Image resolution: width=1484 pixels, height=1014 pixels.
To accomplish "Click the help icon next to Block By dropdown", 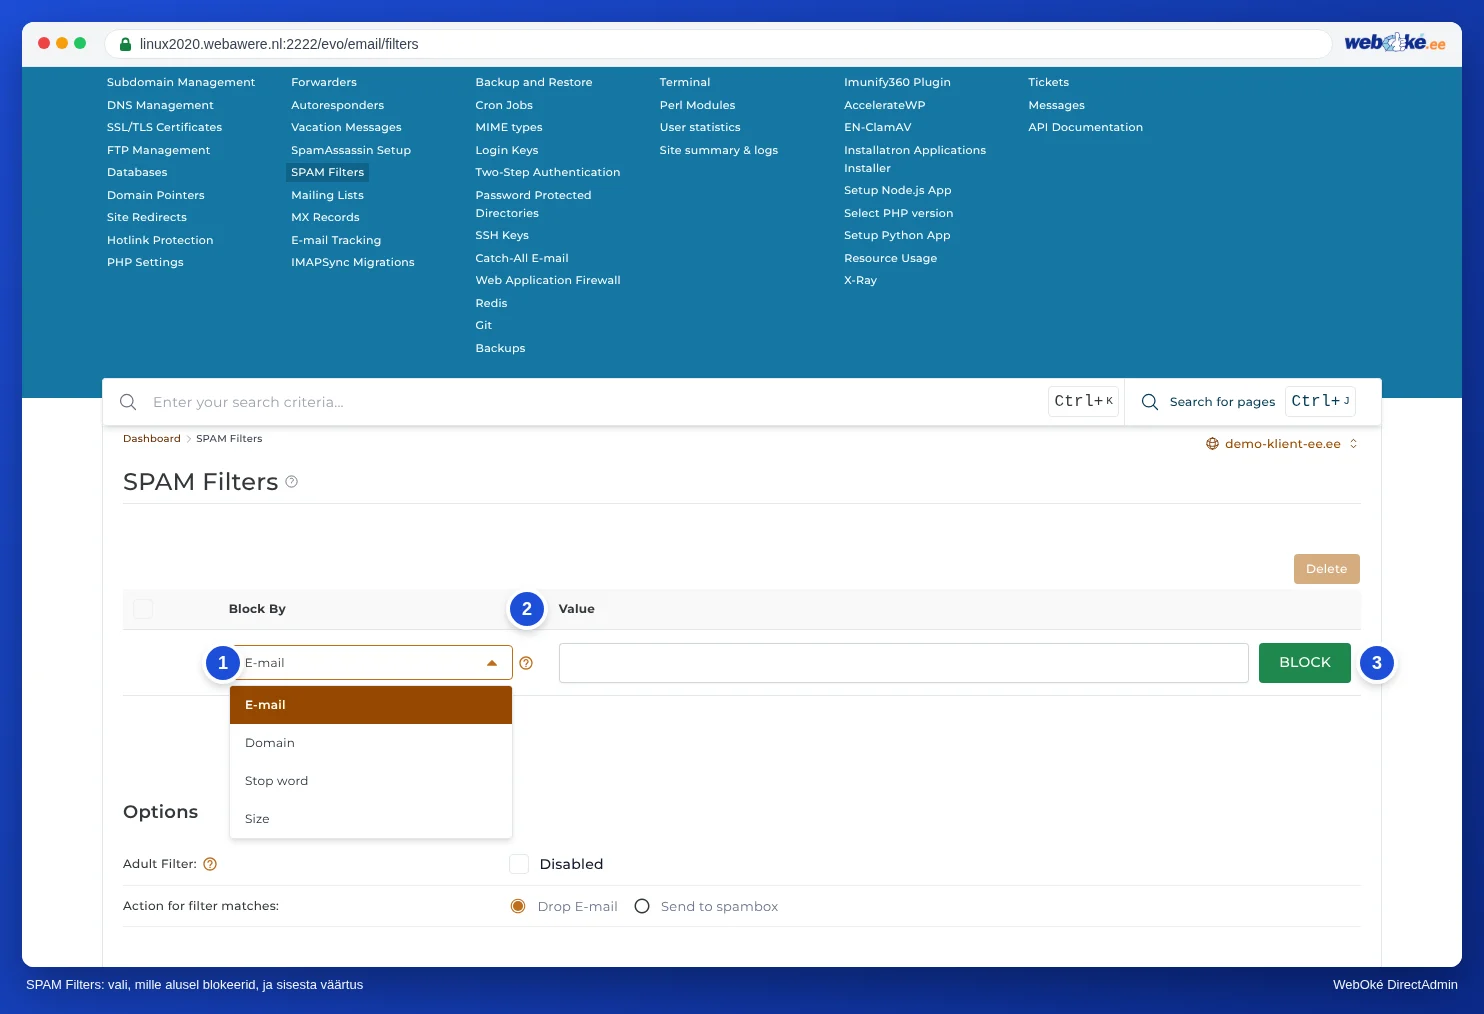I will point(526,663).
